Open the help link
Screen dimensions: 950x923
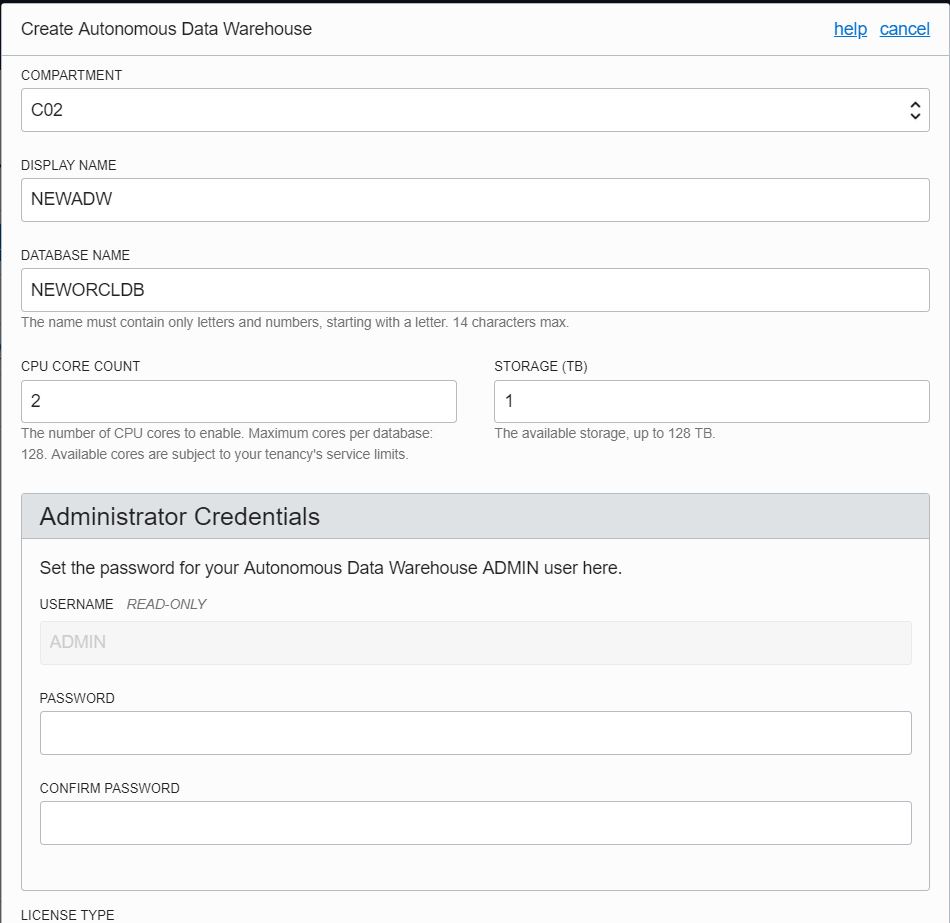[850, 29]
